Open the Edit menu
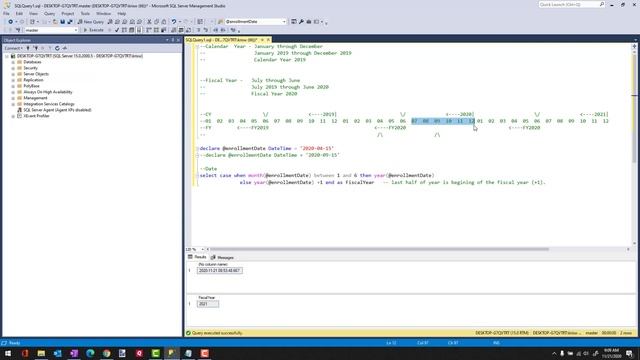Viewport: 640px width, 360px height. click(x=19, y=13)
